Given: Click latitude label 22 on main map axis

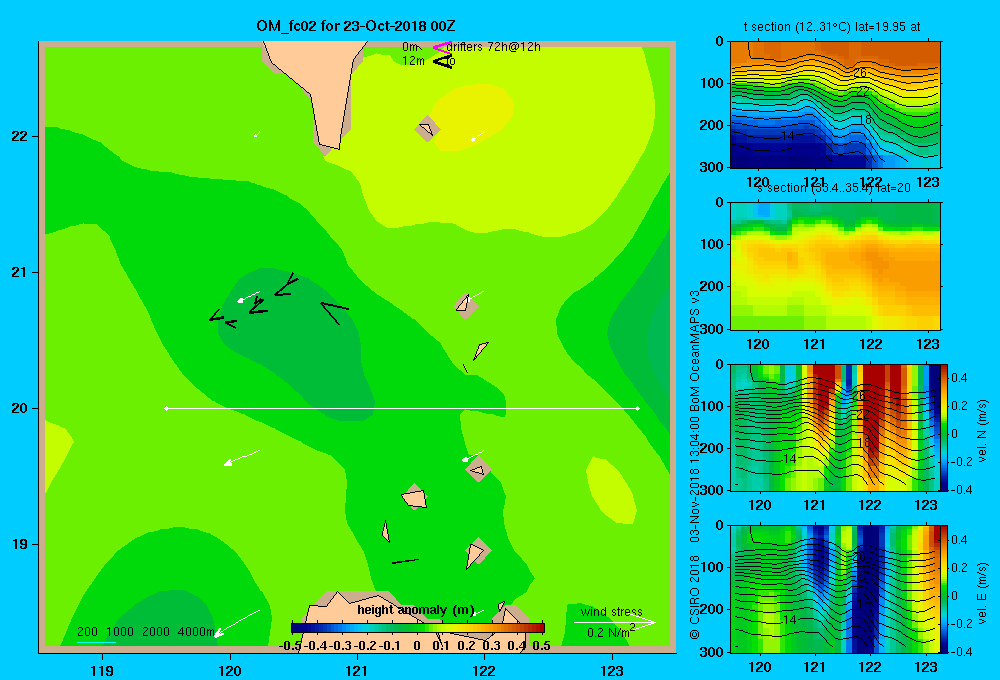Looking at the screenshot, I should point(19,137).
